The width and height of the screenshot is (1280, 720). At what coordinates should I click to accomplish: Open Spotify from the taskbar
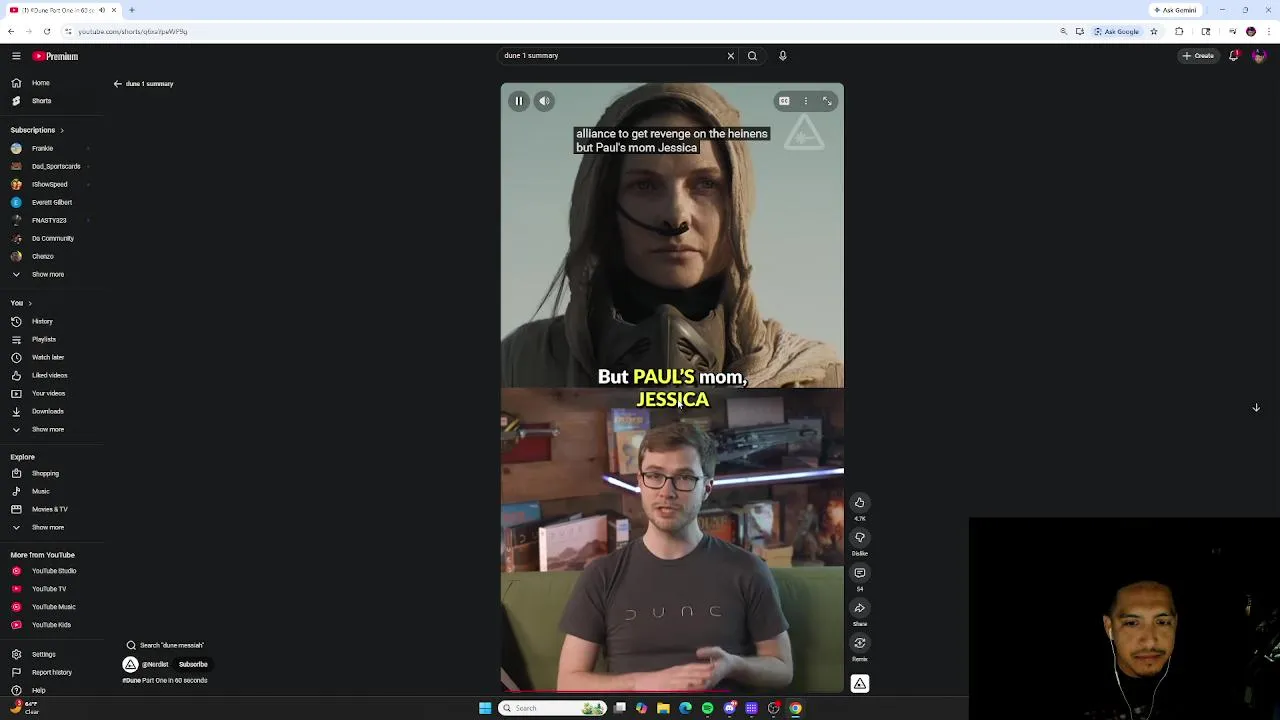(707, 708)
